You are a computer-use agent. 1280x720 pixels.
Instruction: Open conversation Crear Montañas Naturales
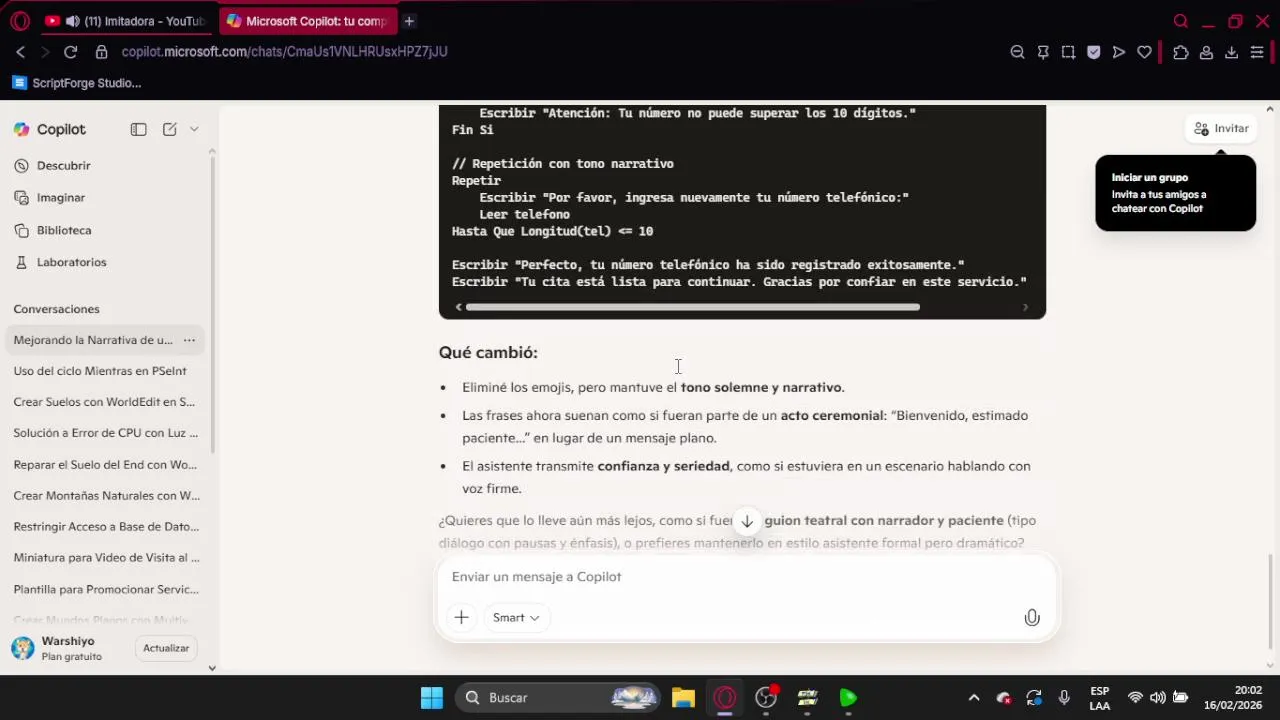pos(106,496)
